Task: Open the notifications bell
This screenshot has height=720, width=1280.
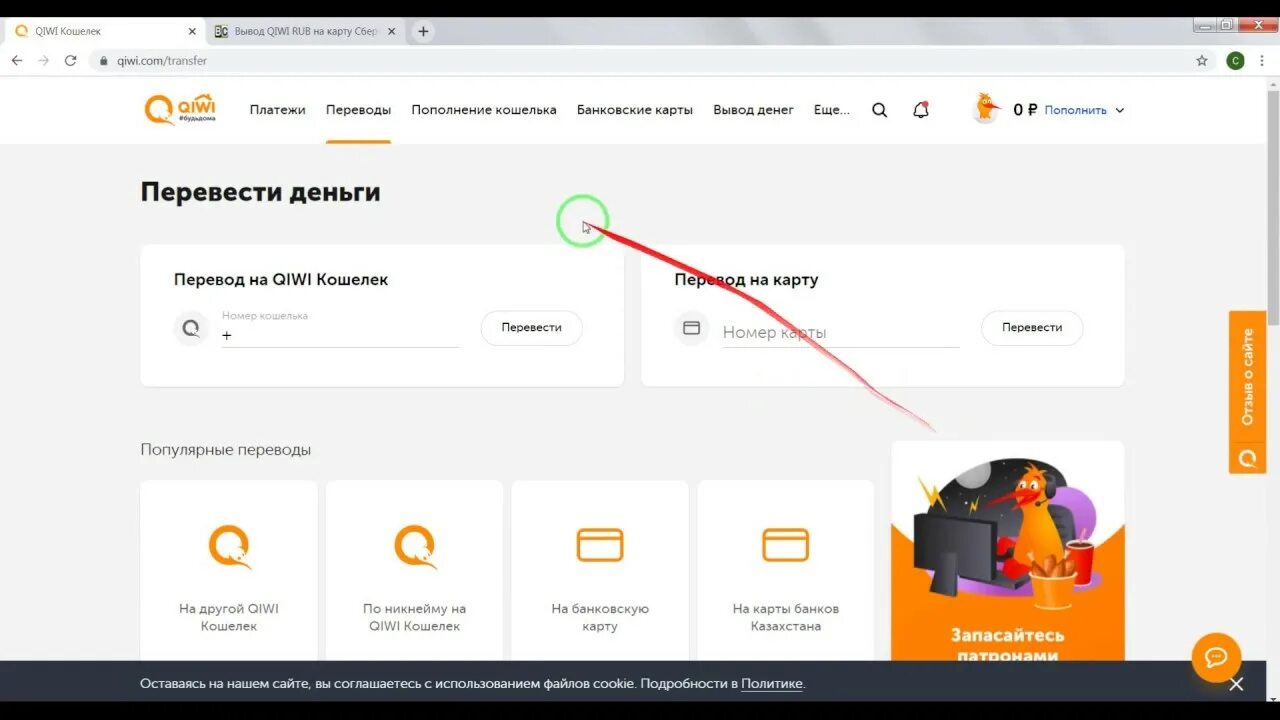Action: coord(921,110)
